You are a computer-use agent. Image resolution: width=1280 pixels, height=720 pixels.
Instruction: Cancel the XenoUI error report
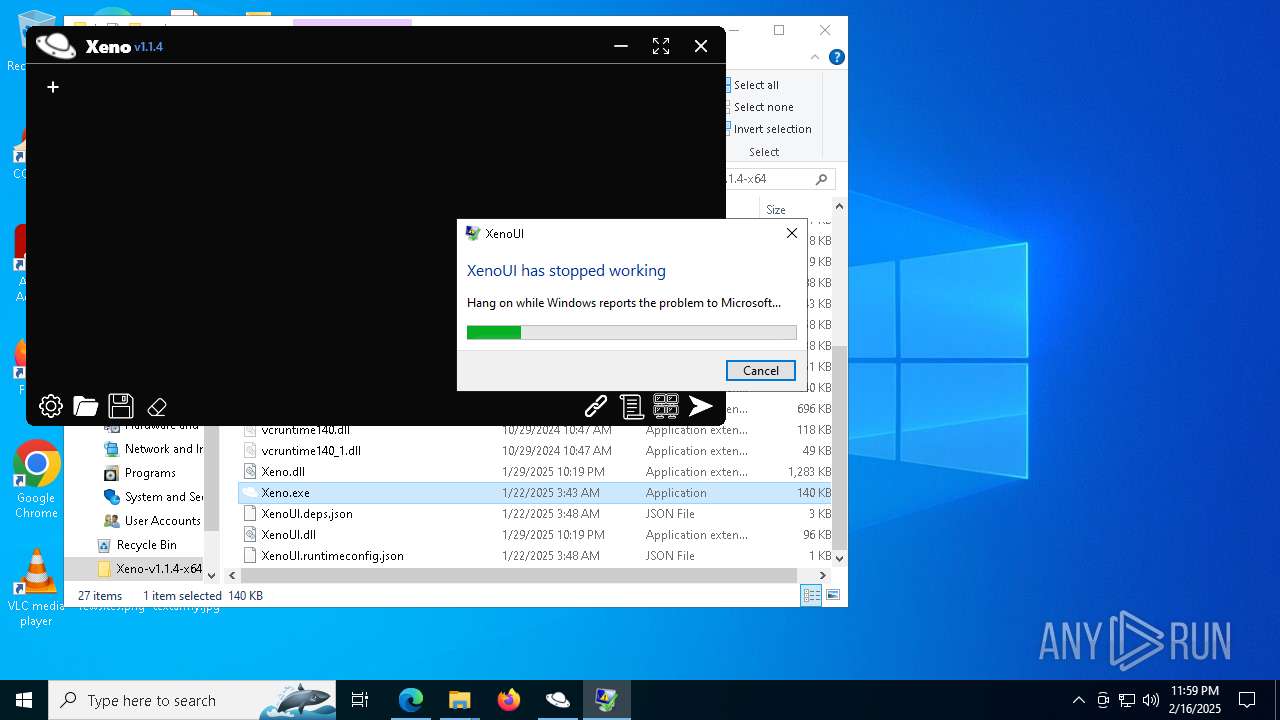coord(761,370)
